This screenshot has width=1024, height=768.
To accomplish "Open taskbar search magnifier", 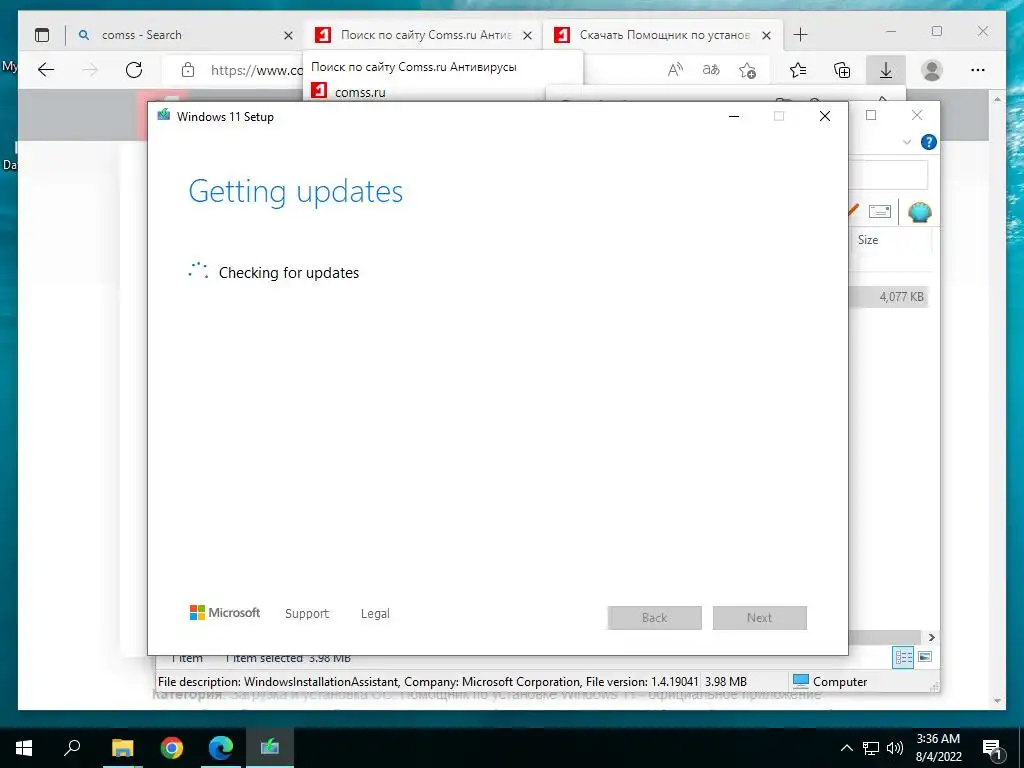I will coord(72,748).
